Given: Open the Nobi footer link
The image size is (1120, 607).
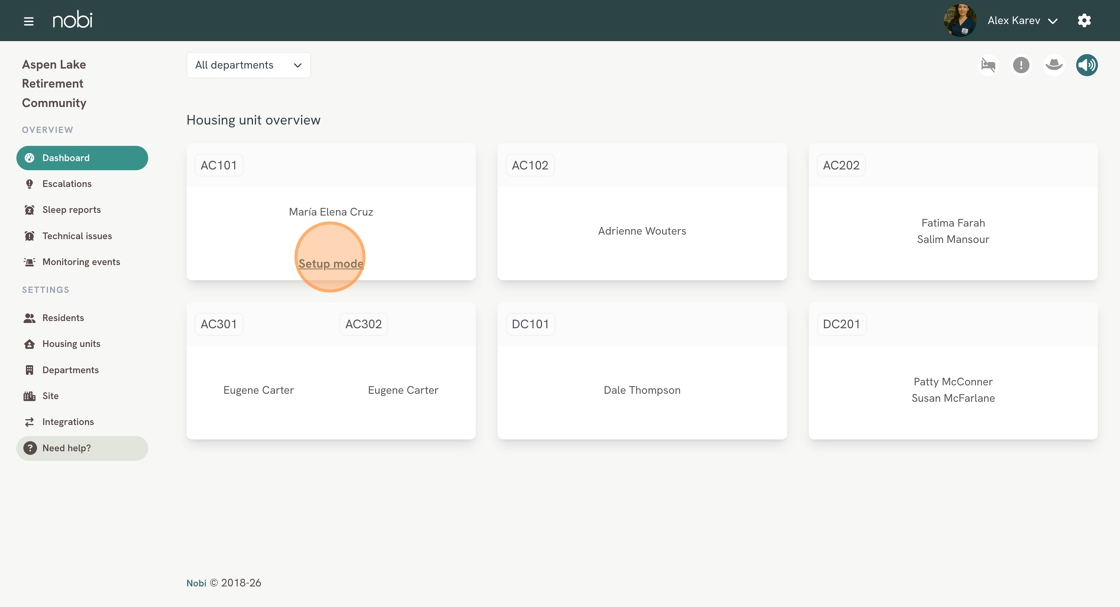Looking at the screenshot, I should (x=196, y=583).
